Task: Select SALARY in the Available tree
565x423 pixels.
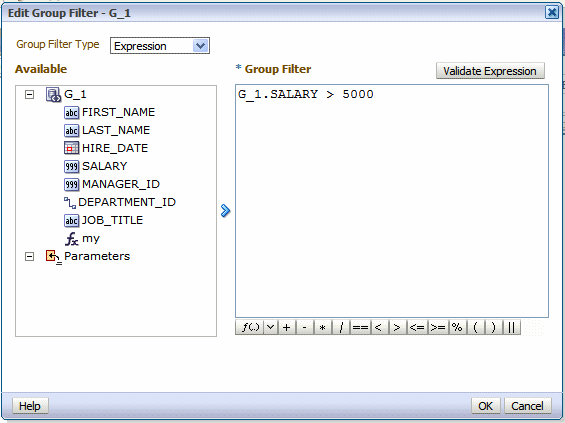Action: point(104,166)
